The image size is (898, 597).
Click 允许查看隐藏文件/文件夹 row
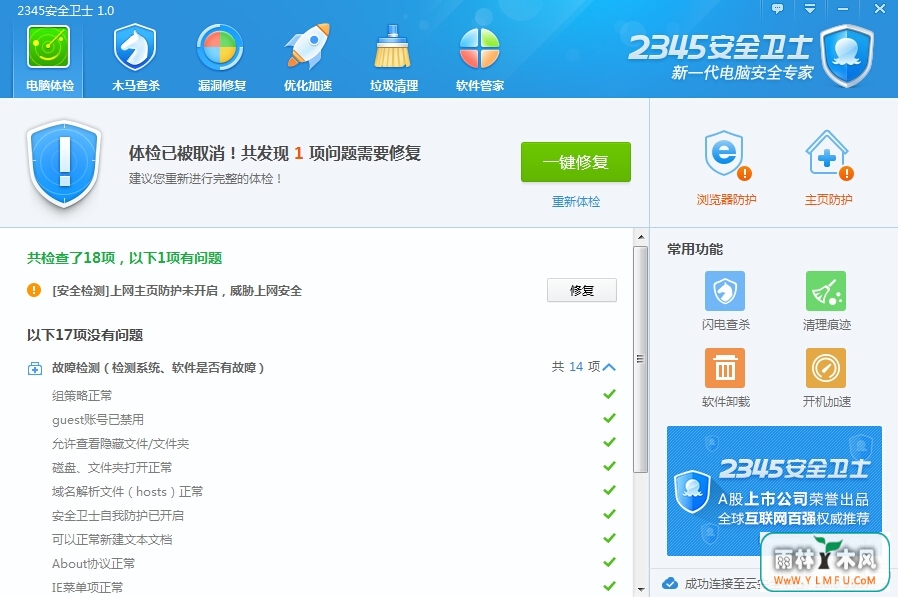point(334,443)
